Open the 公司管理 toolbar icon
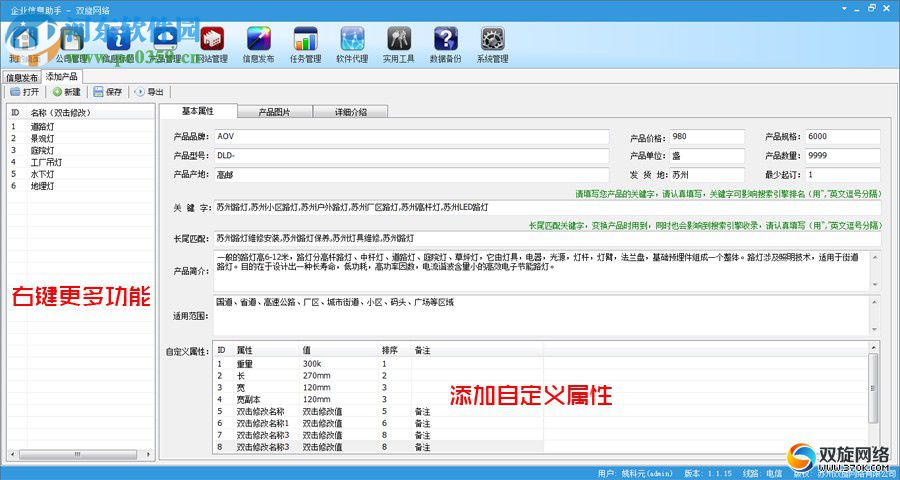 coord(71,44)
